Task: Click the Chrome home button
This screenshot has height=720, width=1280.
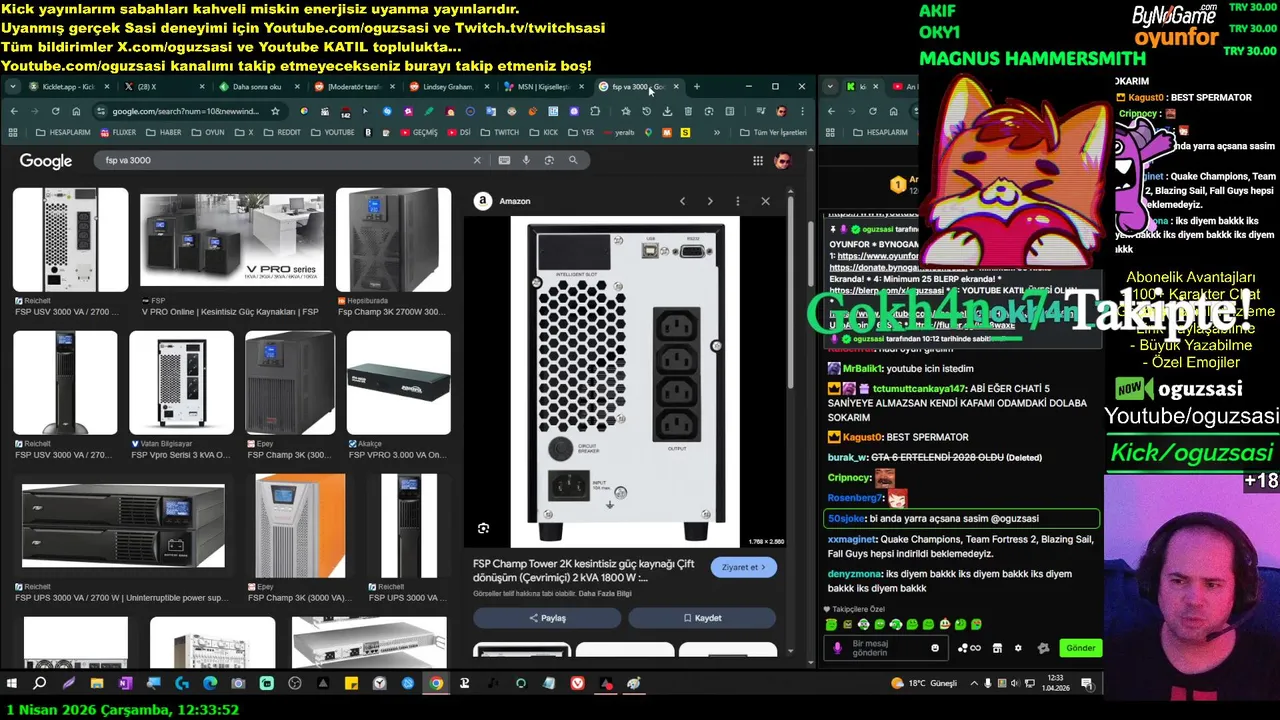Action: tap(77, 111)
